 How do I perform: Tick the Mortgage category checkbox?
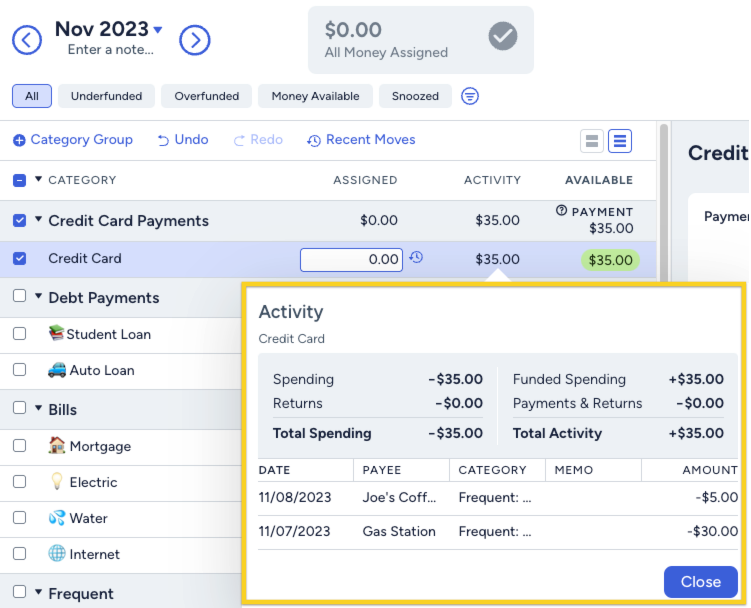20,446
